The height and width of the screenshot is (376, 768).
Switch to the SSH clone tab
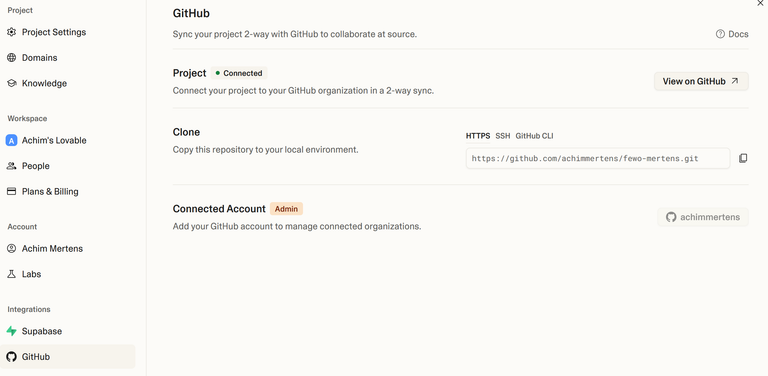[503, 136]
